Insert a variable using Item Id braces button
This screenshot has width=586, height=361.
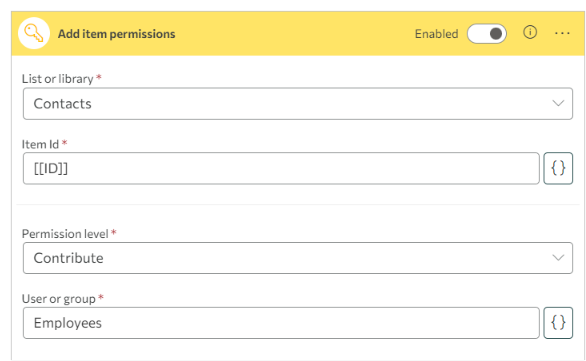[x=558, y=168]
